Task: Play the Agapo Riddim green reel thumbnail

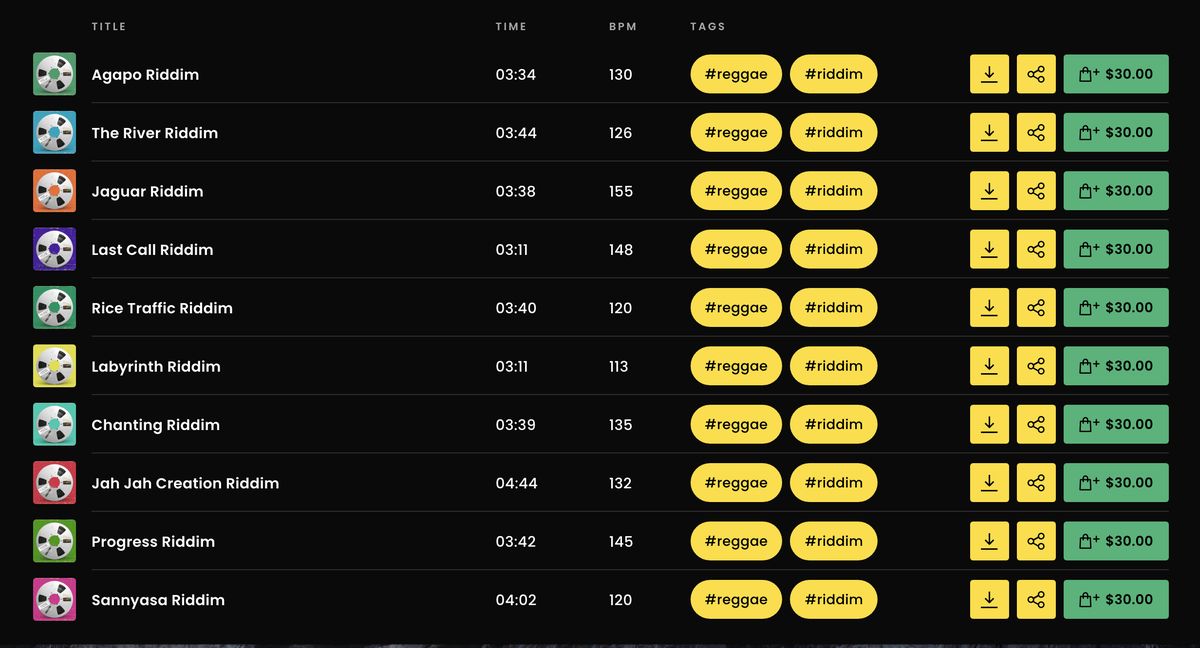Action: (54, 74)
